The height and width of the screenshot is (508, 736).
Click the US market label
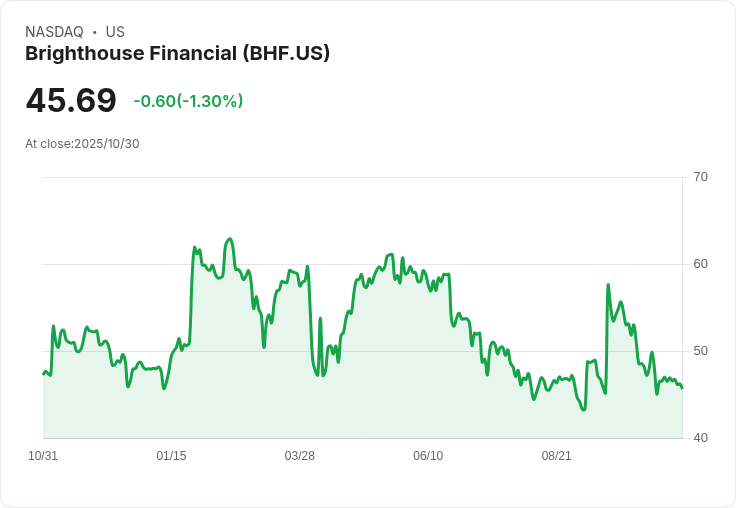tap(115, 32)
